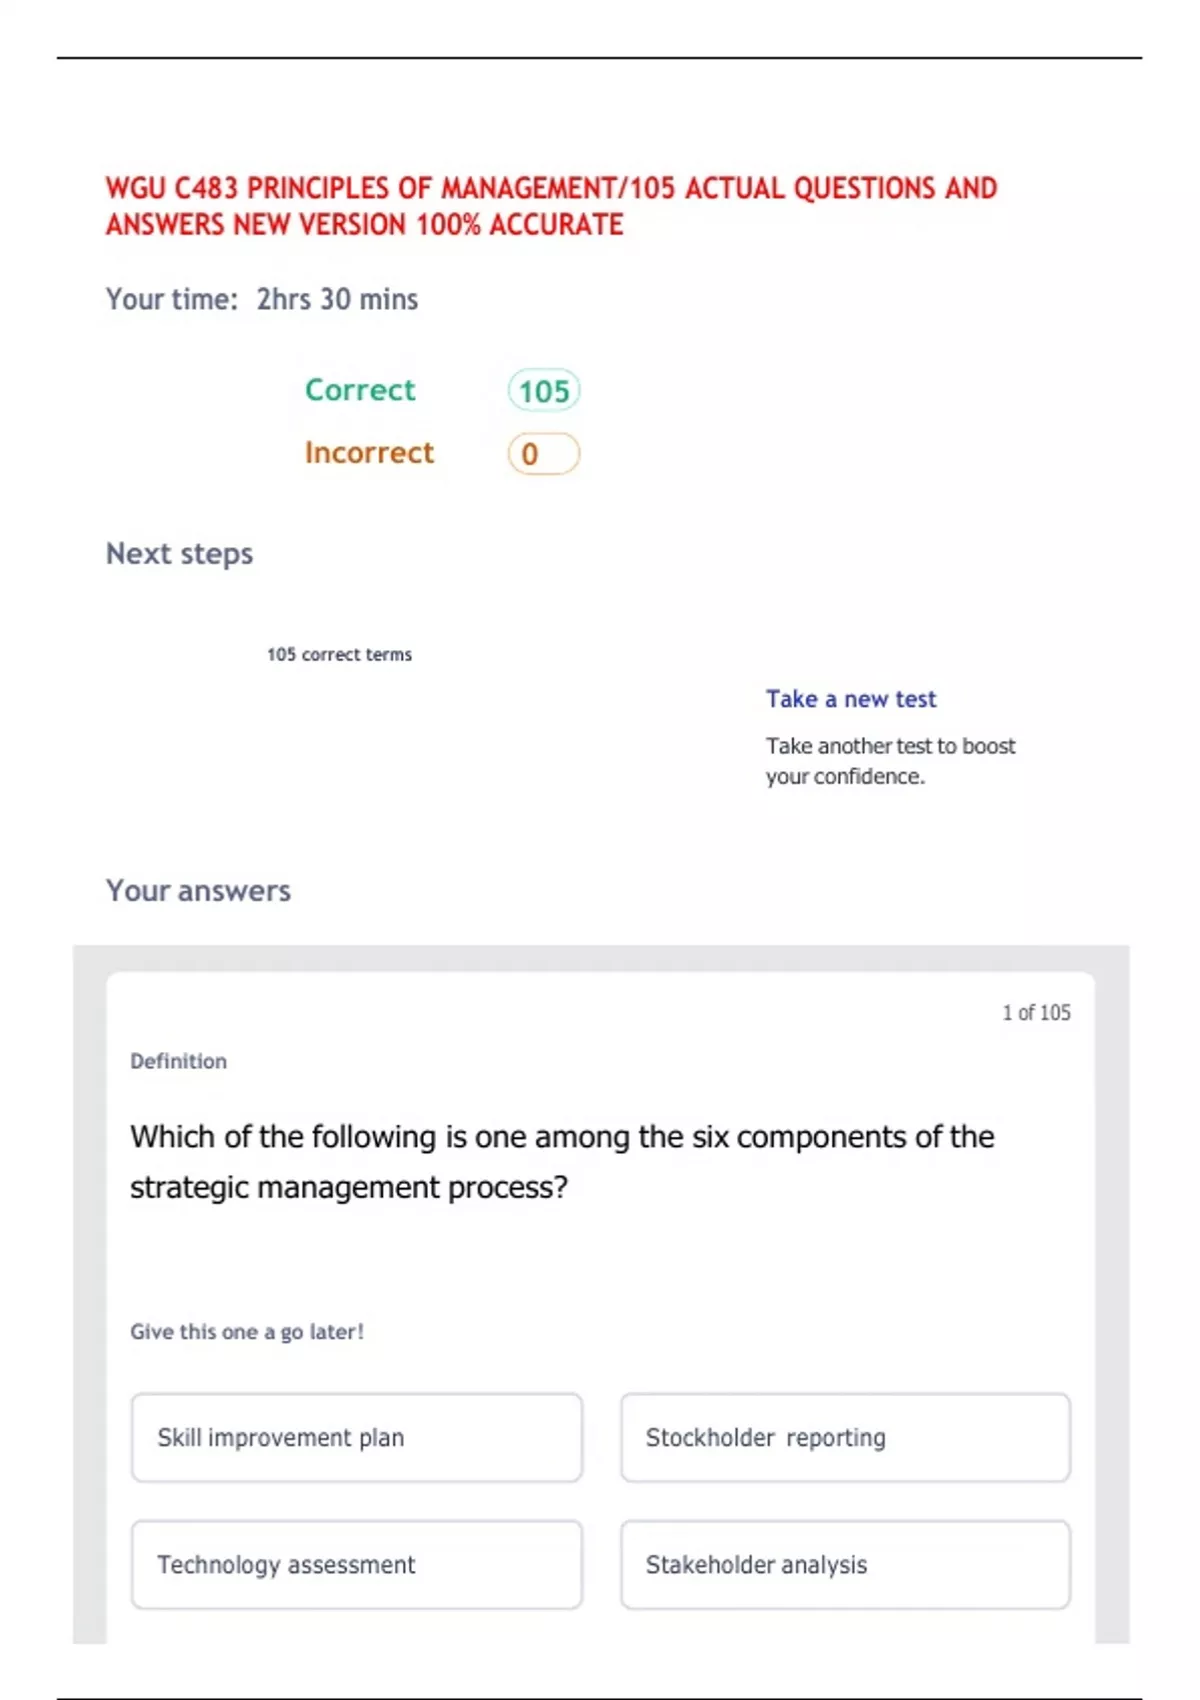
Task: Click the "Next steps" heading
Action: click(x=179, y=554)
